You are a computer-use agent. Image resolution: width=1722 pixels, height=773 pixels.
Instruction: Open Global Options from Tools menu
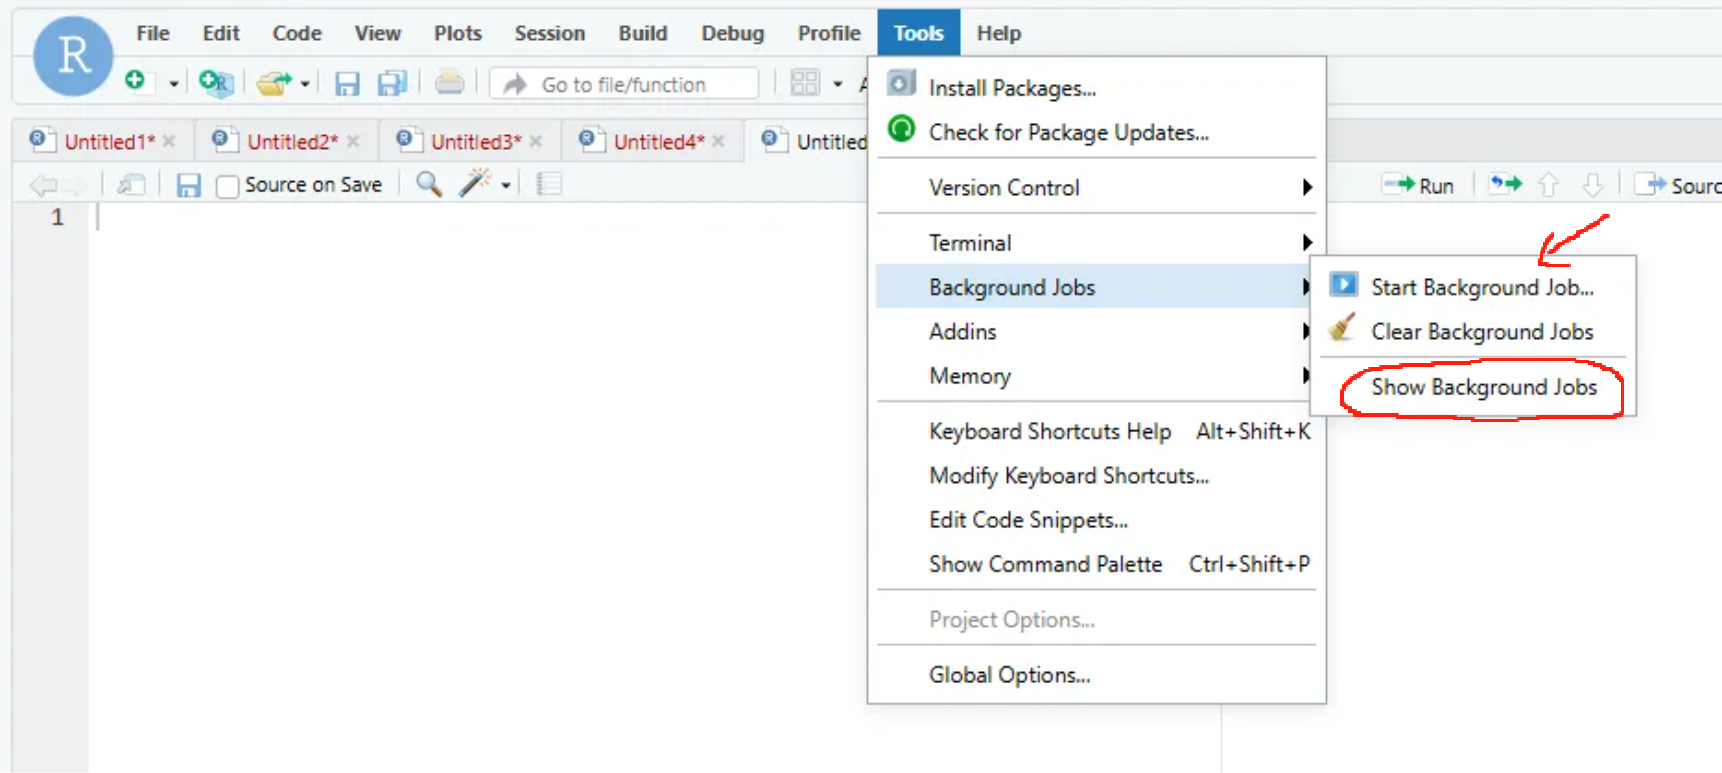click(x=1009, y=675)
